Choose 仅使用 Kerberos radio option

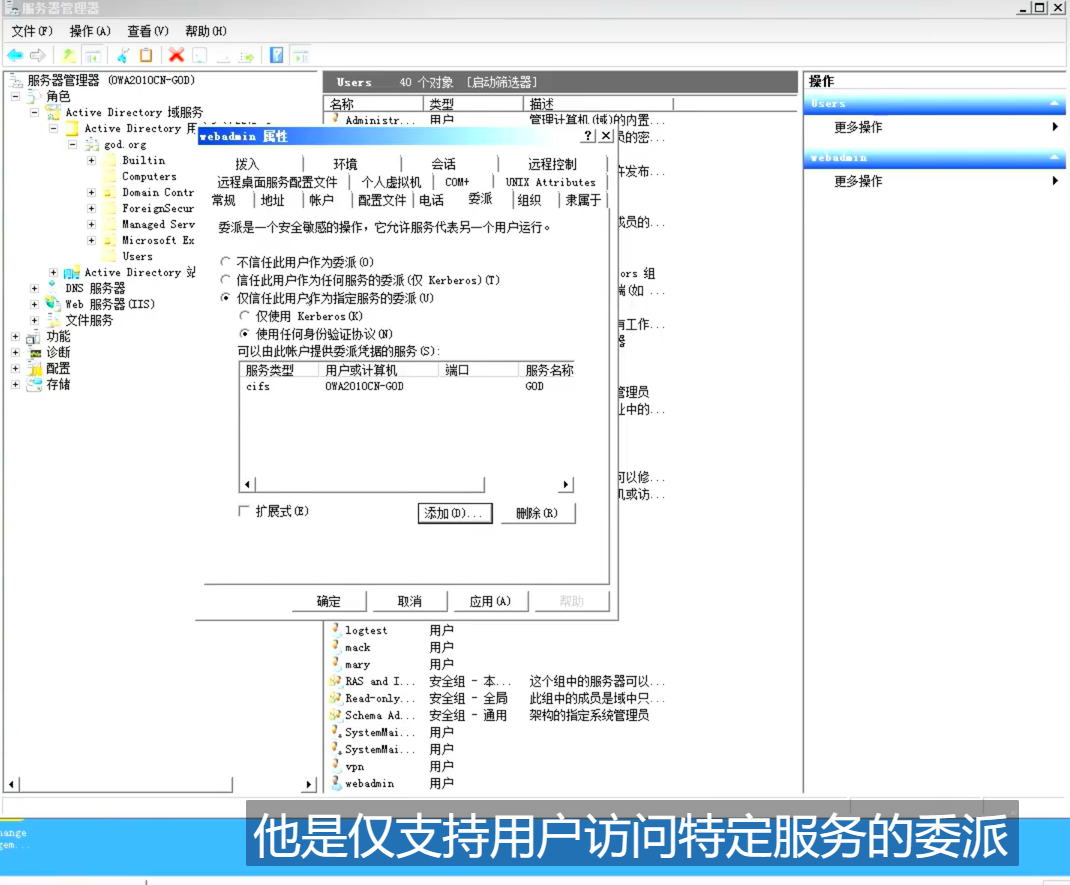(x=244, y=316)
